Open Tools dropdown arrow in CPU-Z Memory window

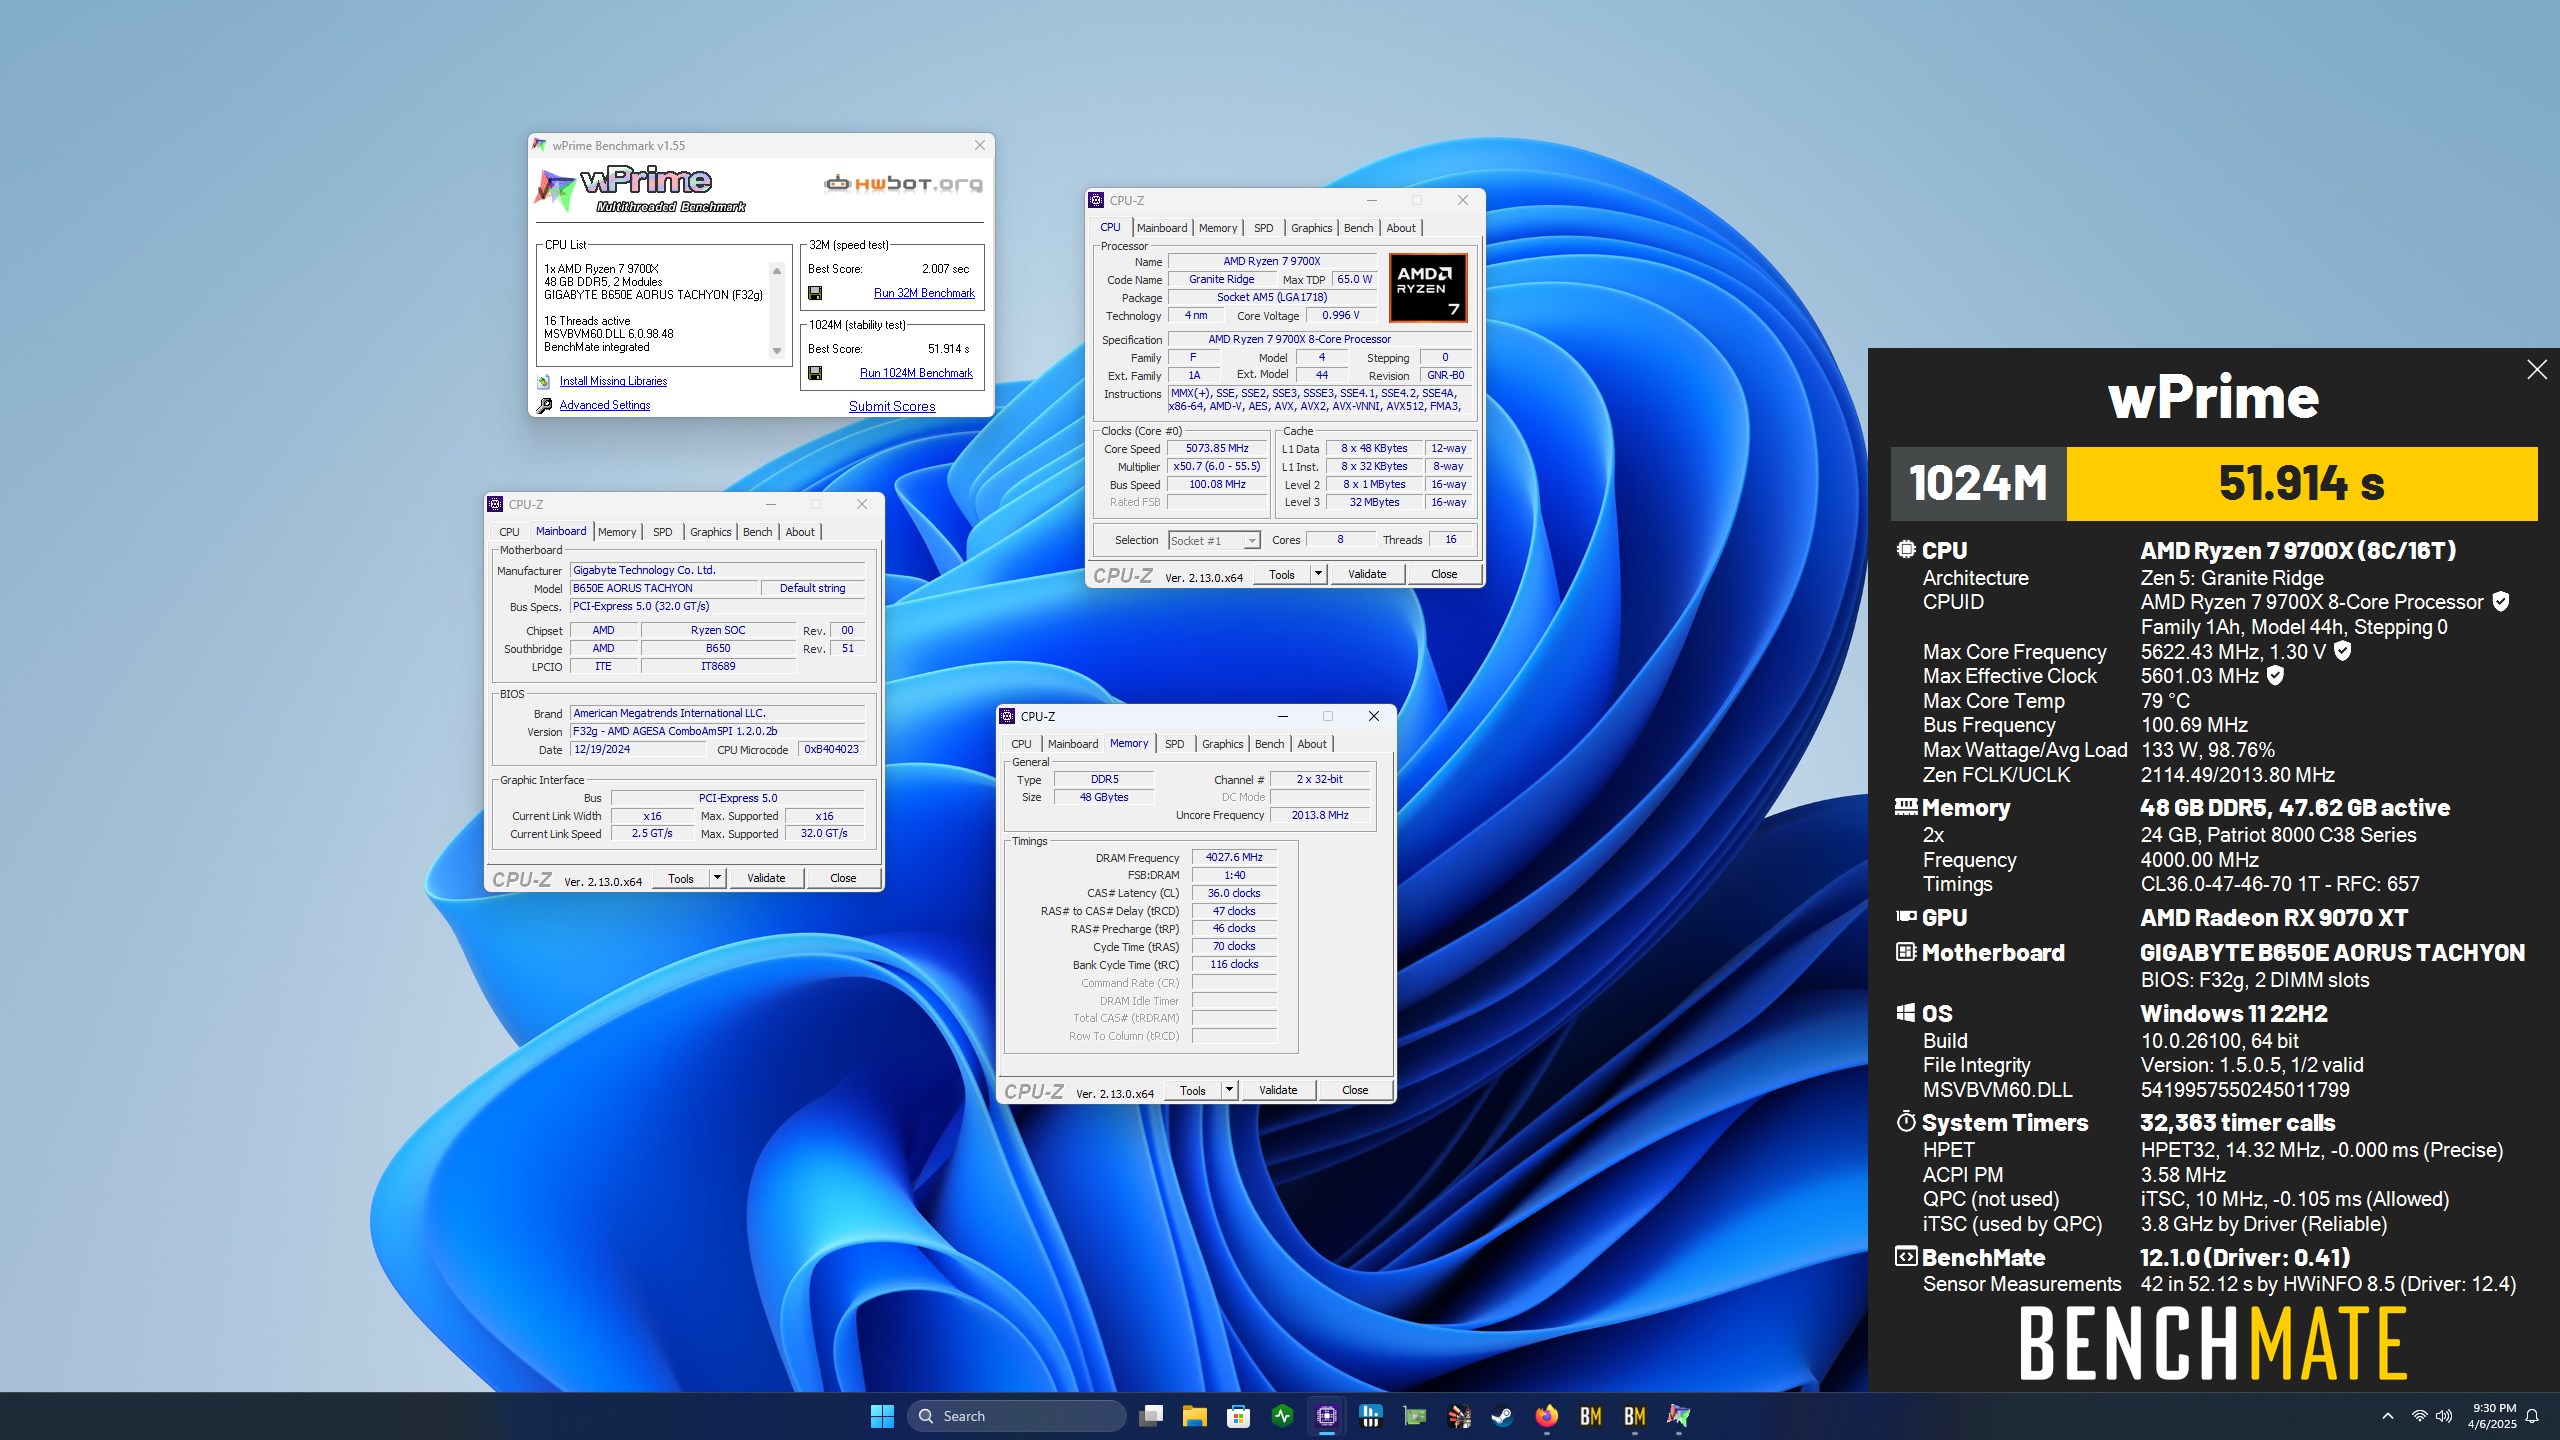1229,1090
